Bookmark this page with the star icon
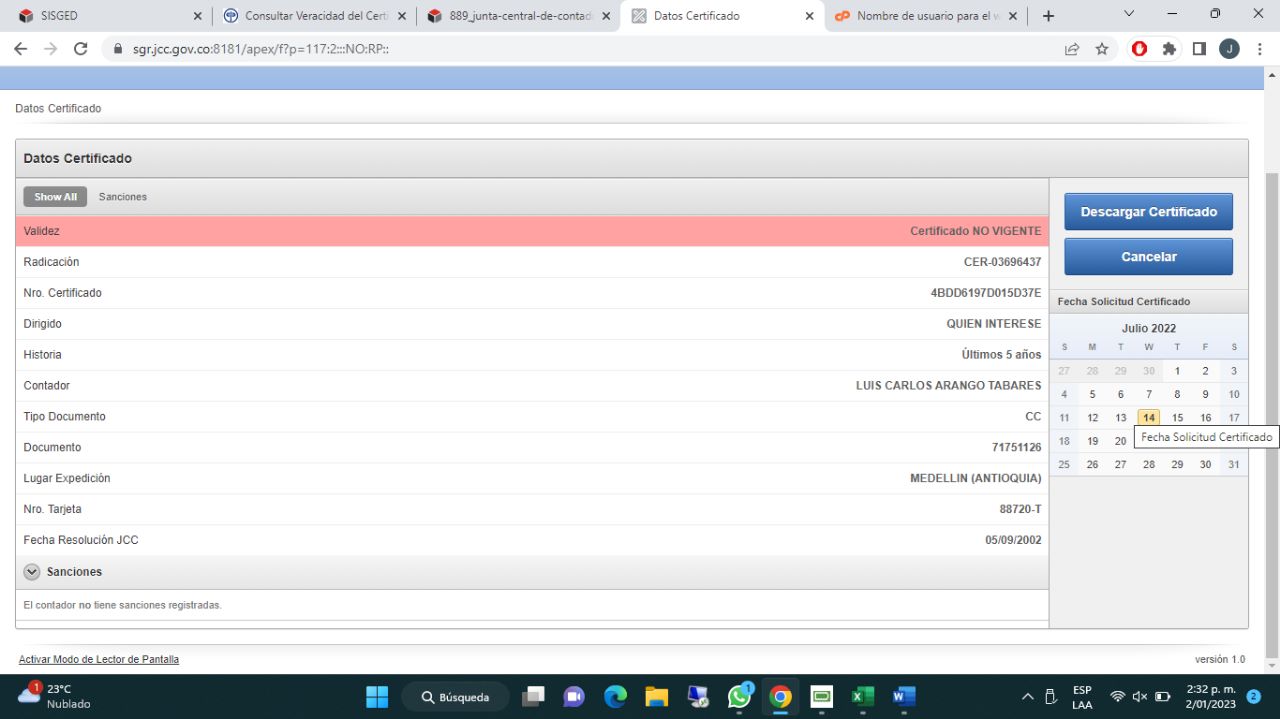This screenshot has height=719, width=1280. [1102, 49]
